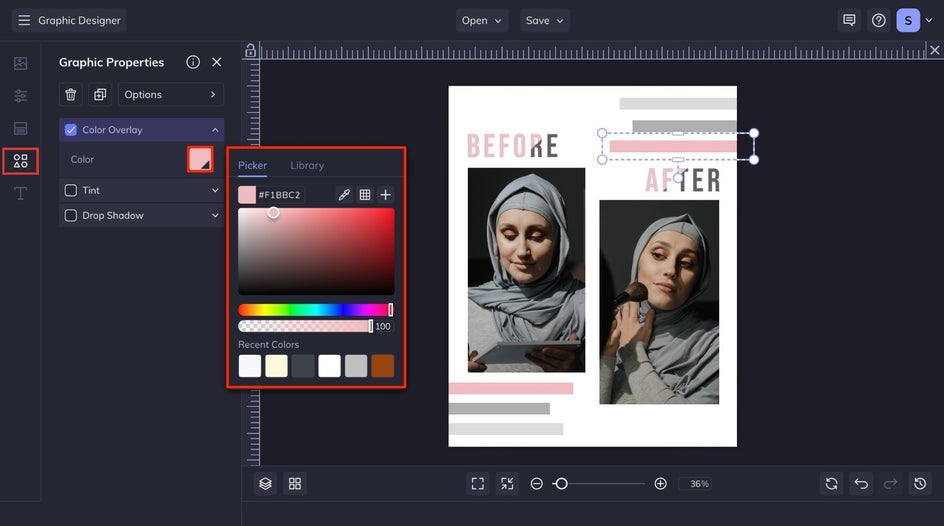This screenshot has height=526, width=944.
Task: Switch to the Library tab
Action: (307, 165)
